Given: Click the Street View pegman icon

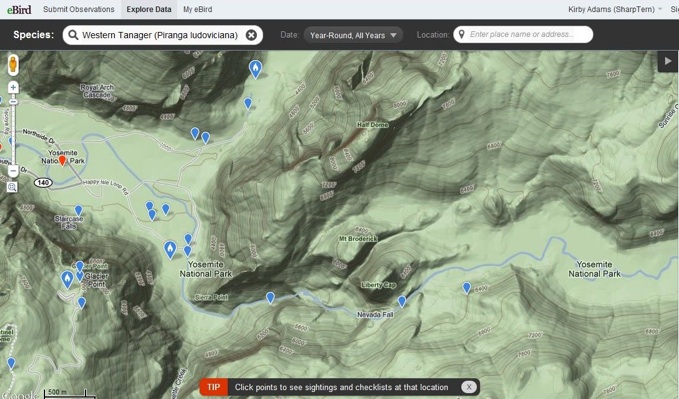Looking at the screenshot, I should click(x=13, y=65).
